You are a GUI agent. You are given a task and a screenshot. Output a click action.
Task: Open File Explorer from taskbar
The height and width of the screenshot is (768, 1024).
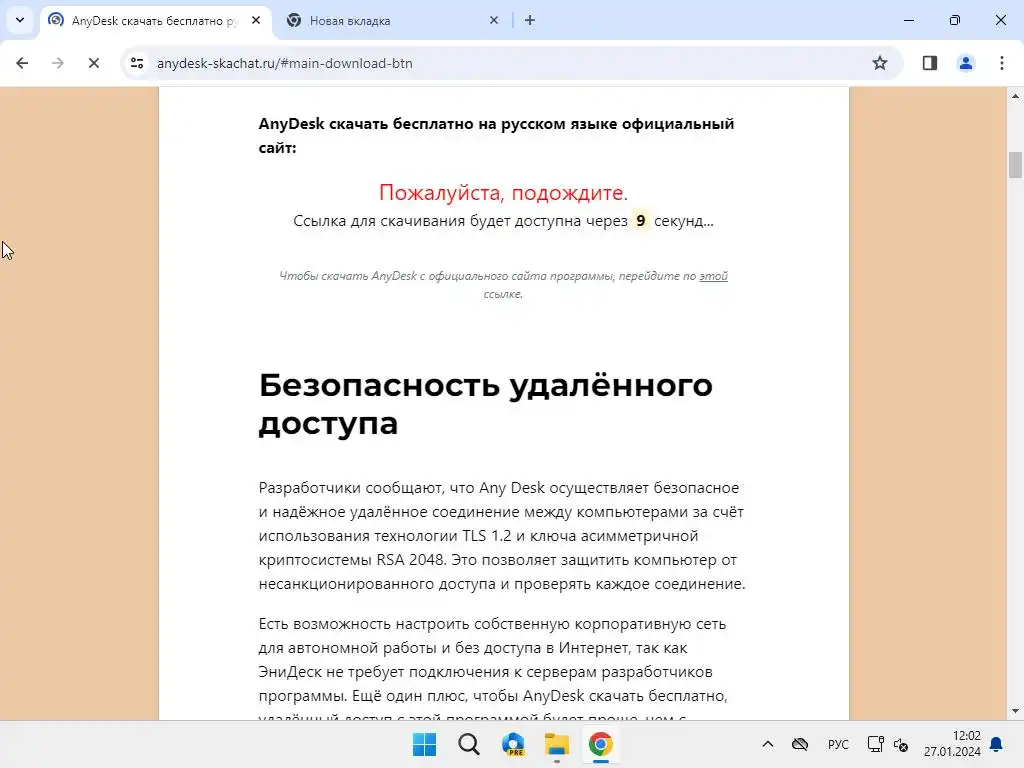[x=557, y=744]
